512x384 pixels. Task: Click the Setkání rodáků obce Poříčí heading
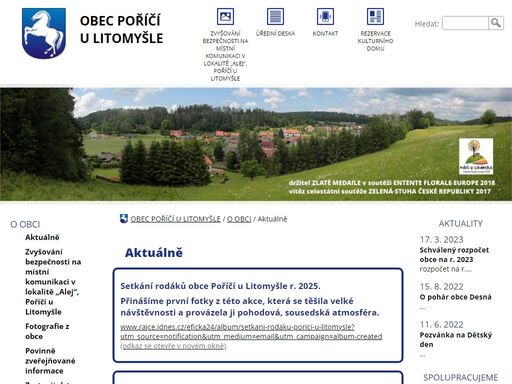tap(220, 286)
